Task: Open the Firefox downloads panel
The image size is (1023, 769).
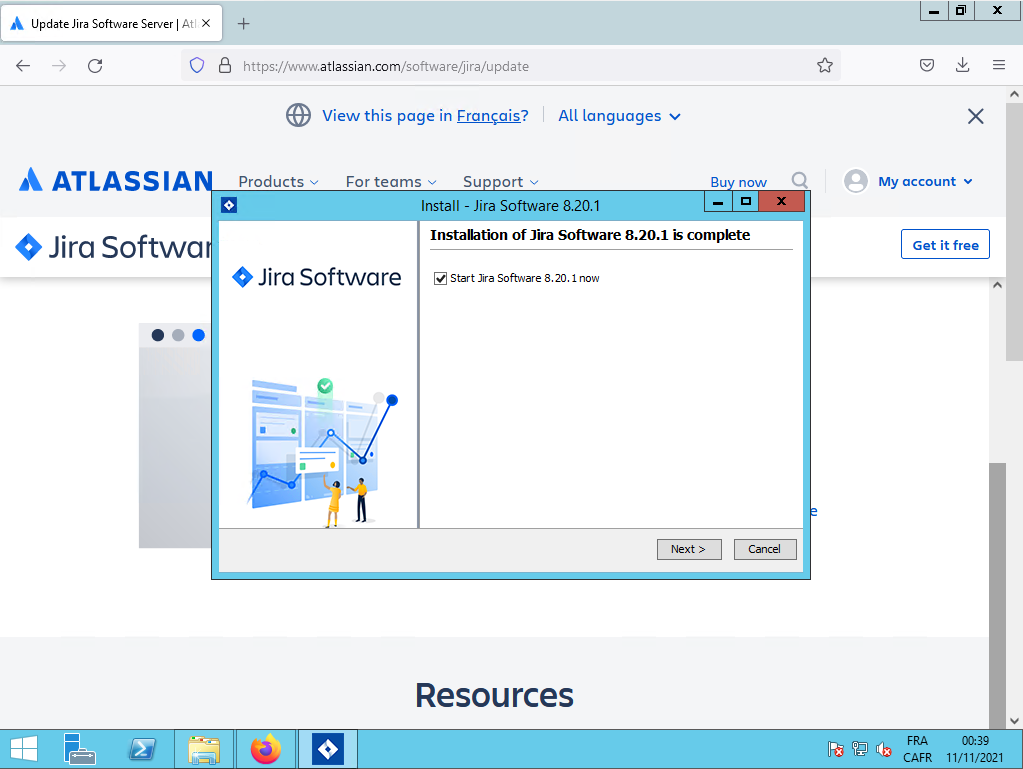Action: tap(962, 65)
